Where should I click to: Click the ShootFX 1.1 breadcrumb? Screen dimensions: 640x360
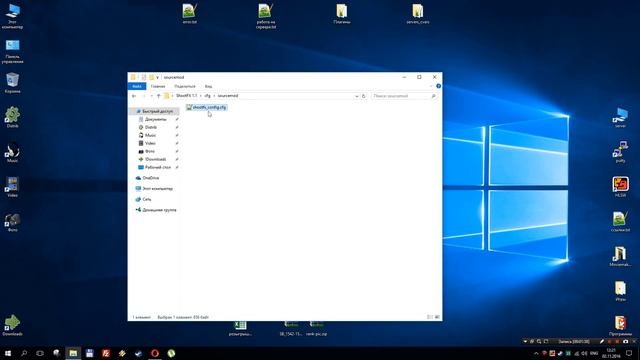tap(187, 96)
